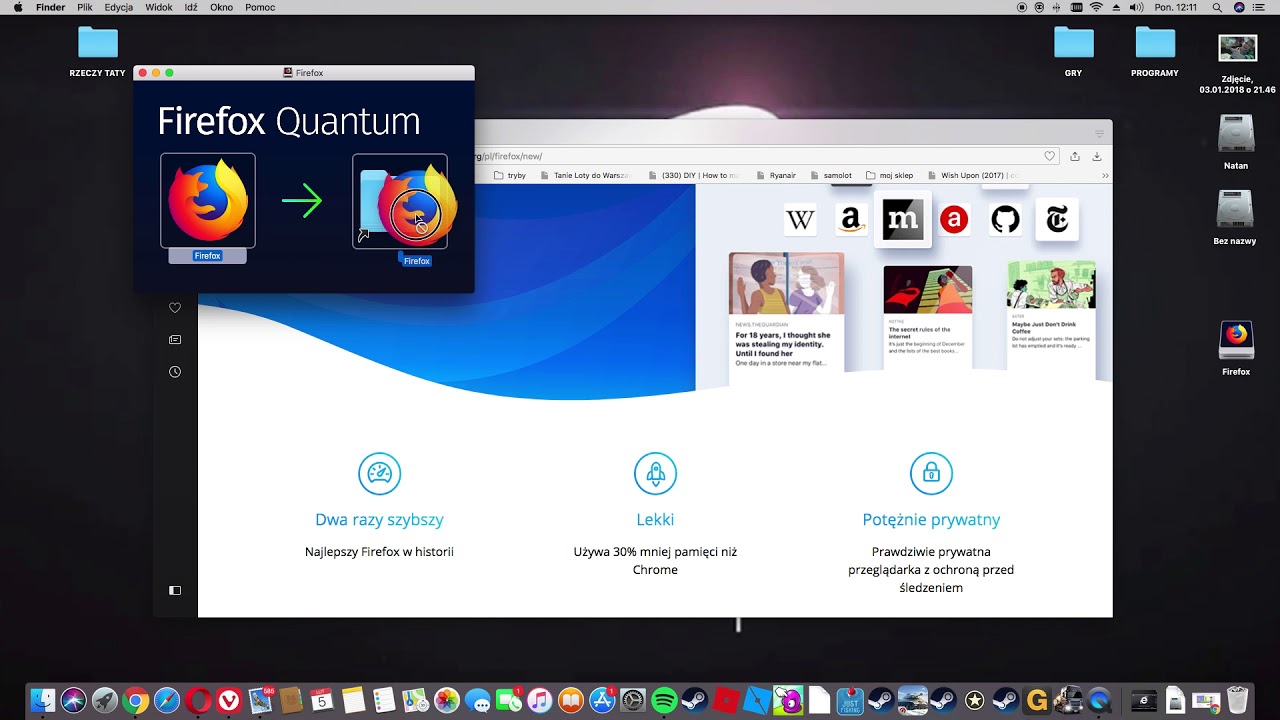This screenshot has height=720, width=1280.
Task: Click the downloads icon in the Opera toolbar
Action: click(1097, 156)
